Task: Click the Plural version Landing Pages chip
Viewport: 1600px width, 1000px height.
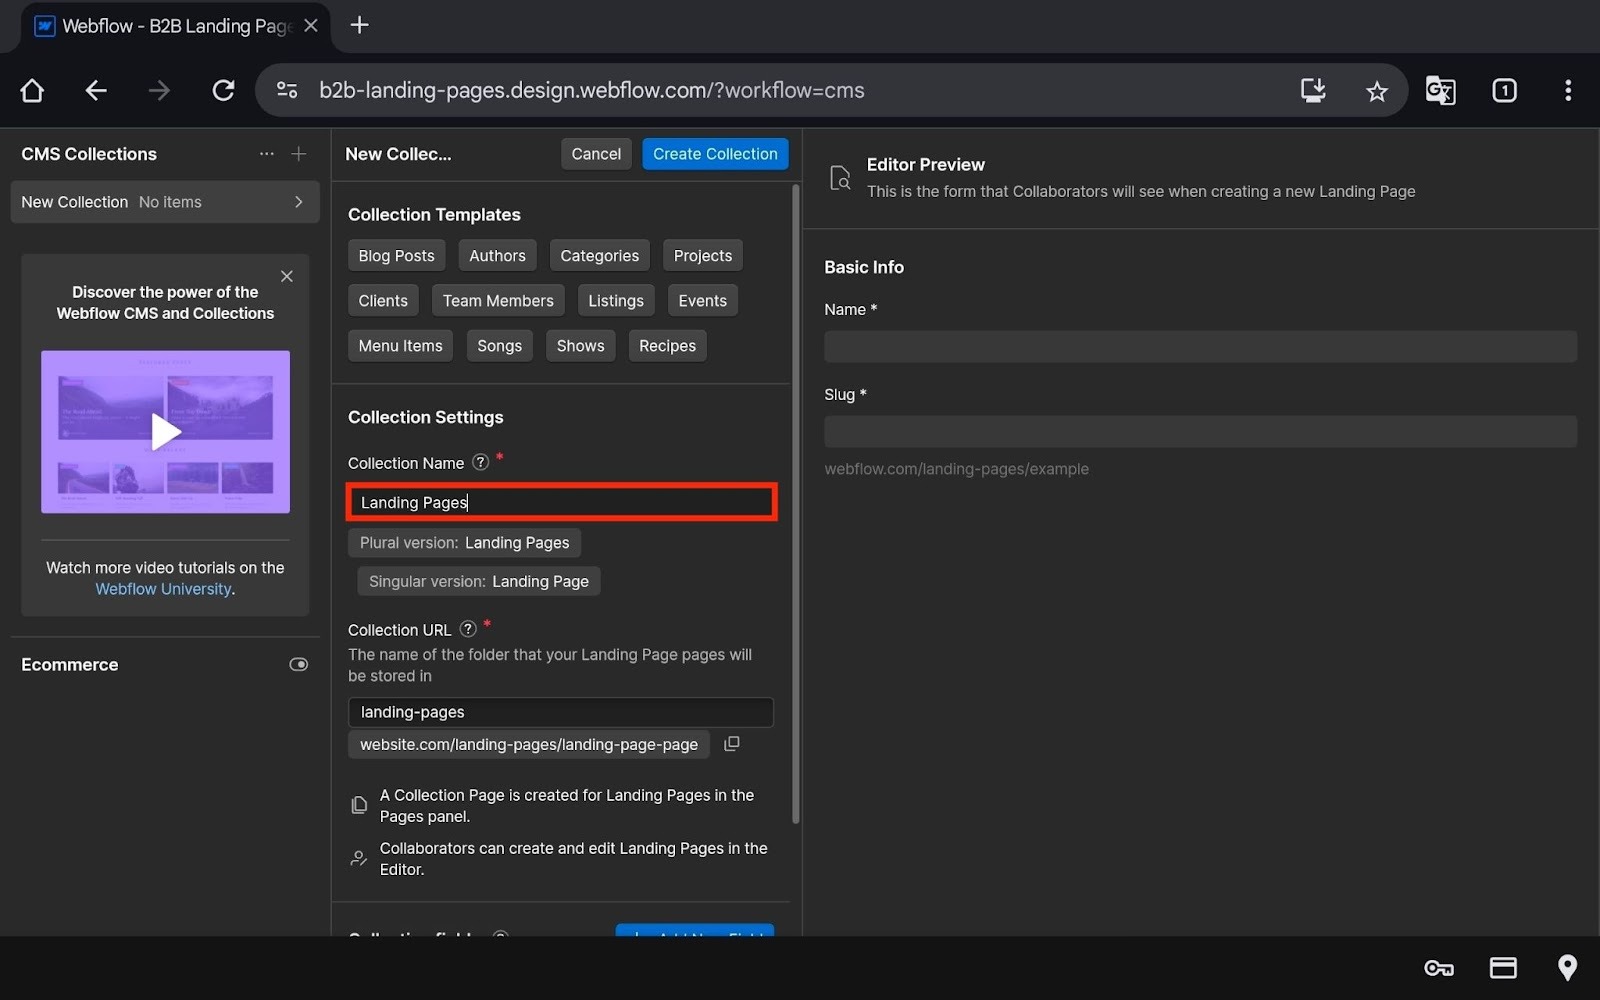Action: [464, 543]
